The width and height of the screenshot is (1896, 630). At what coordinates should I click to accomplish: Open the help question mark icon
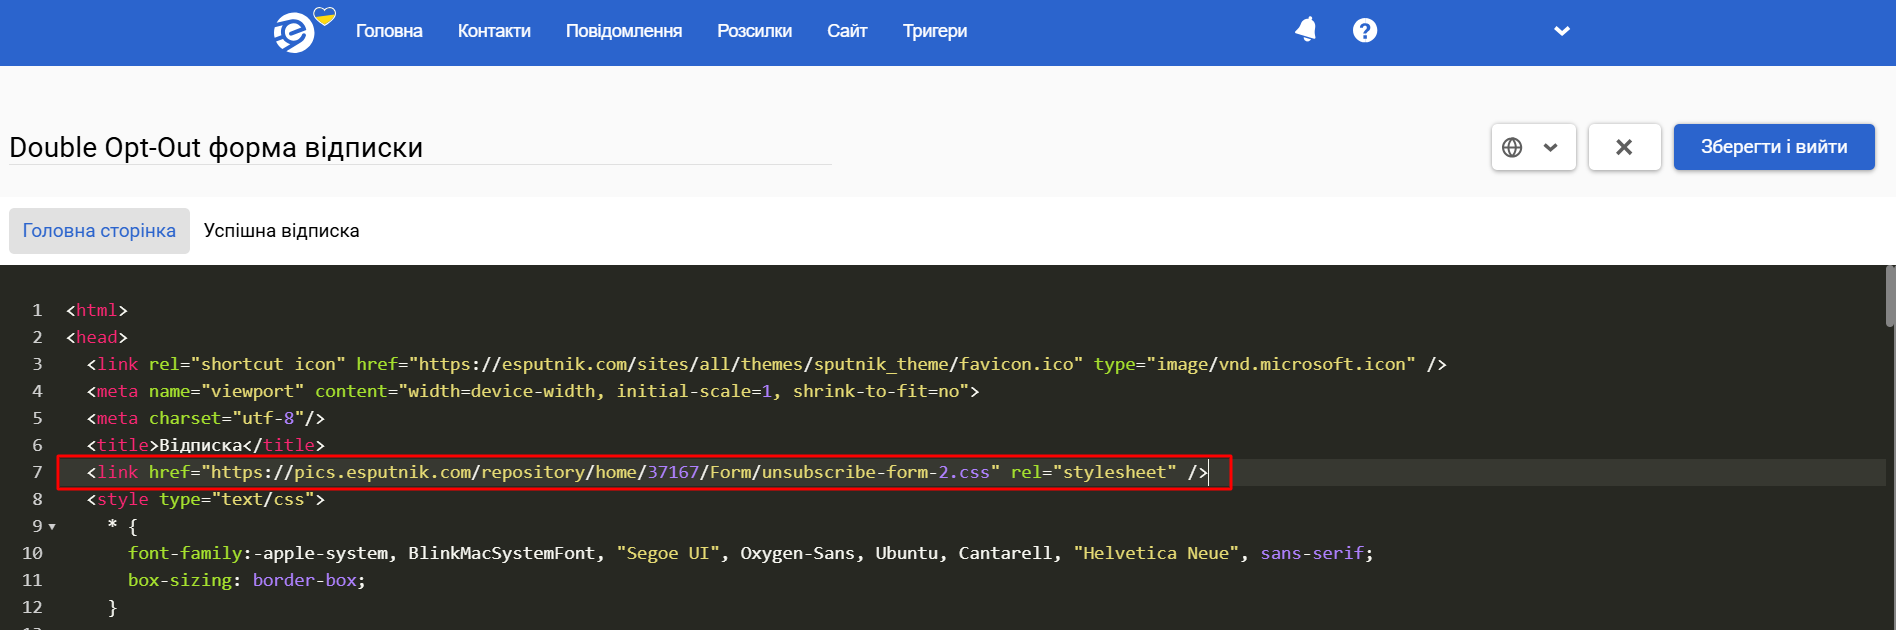[1365, 30]
